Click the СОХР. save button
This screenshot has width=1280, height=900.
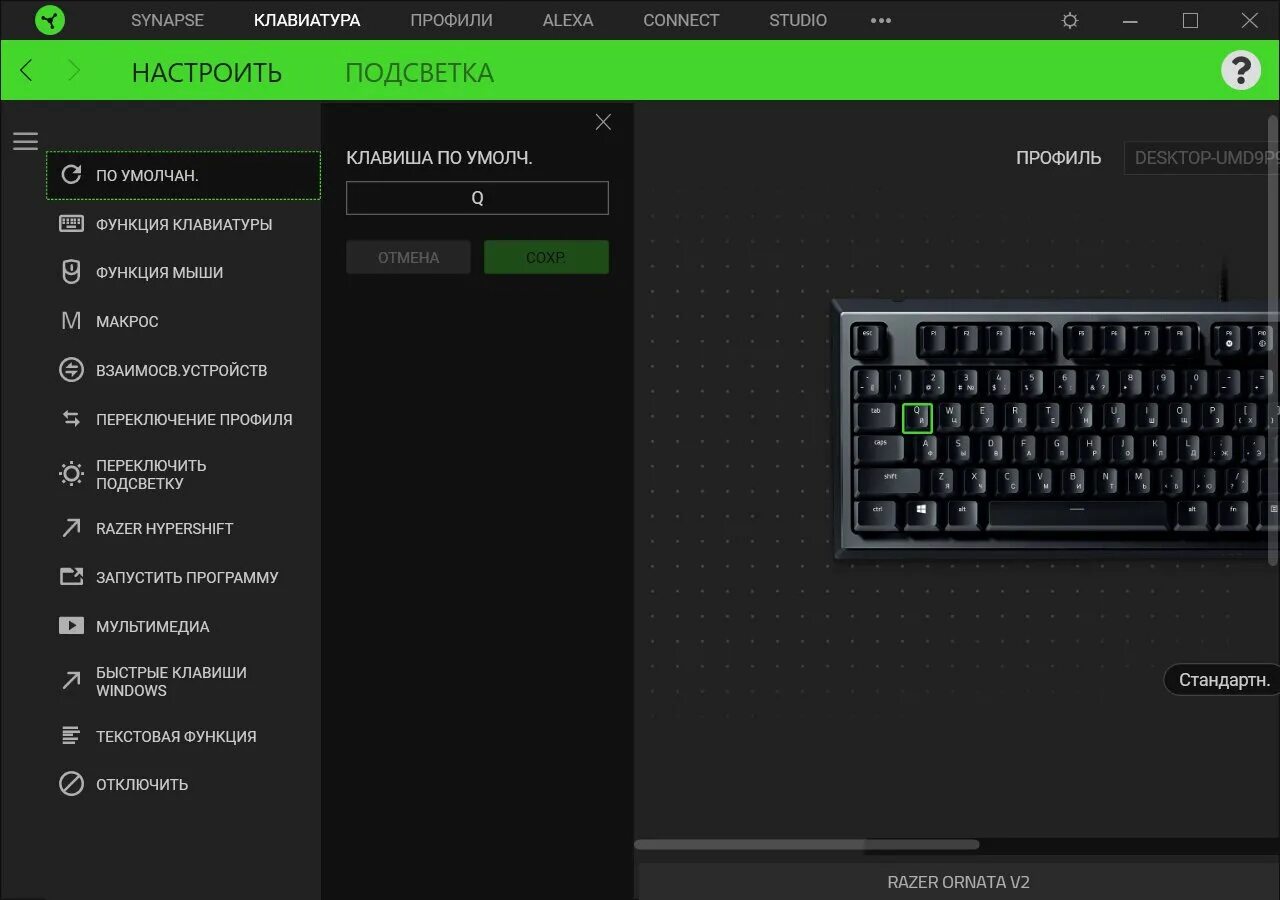[x=546, y=257]
